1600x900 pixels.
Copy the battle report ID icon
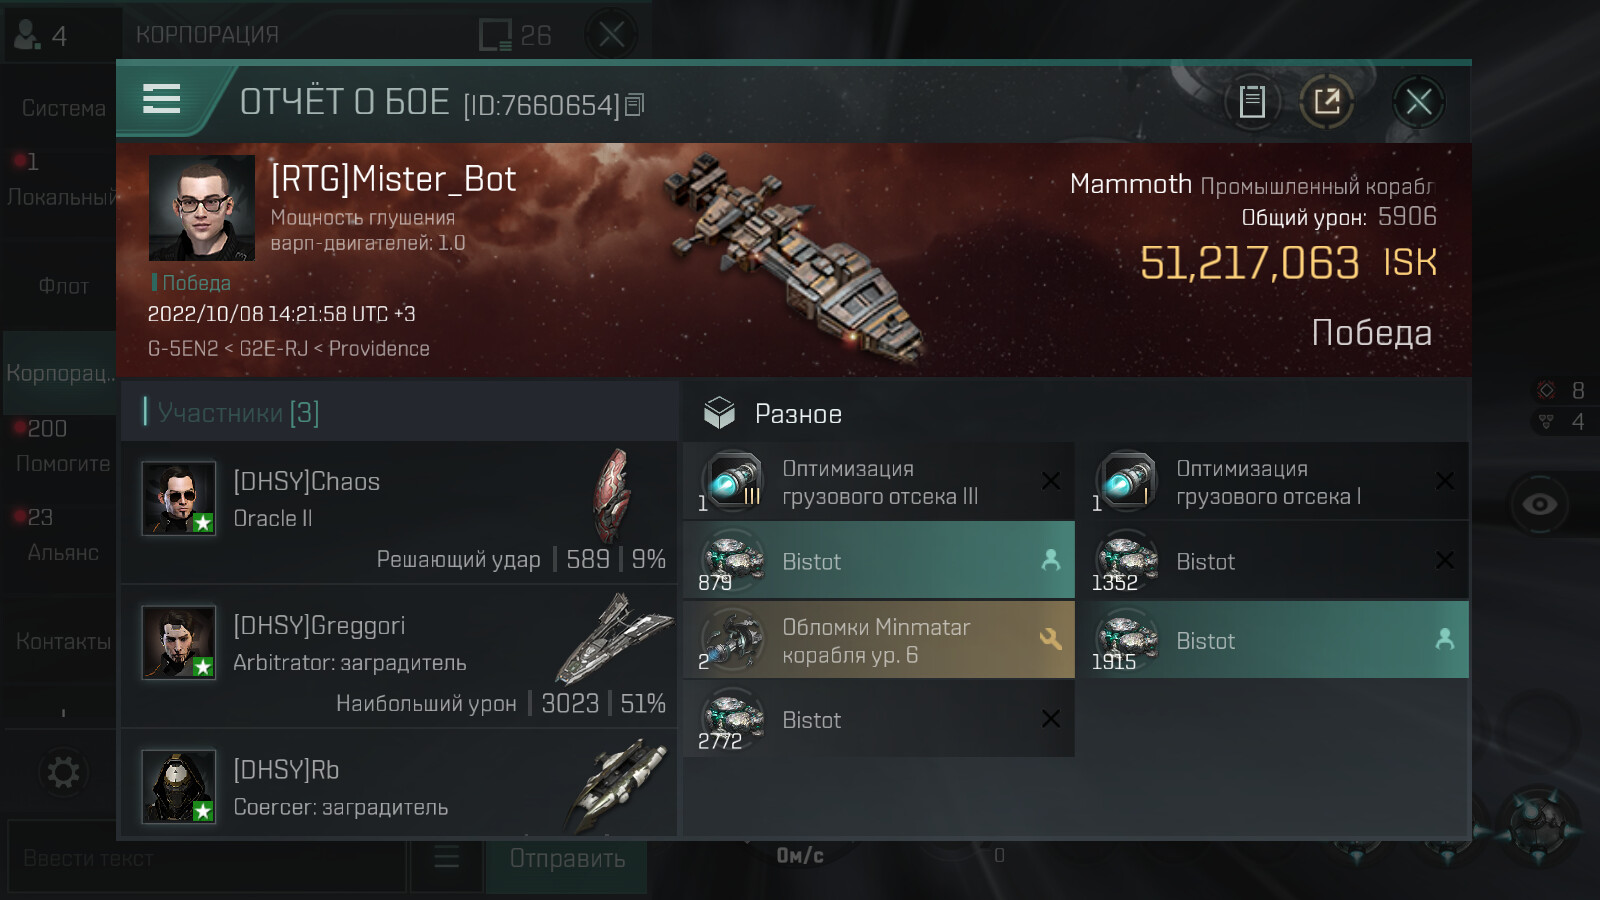pyautogui.click(x=635, y=105)
